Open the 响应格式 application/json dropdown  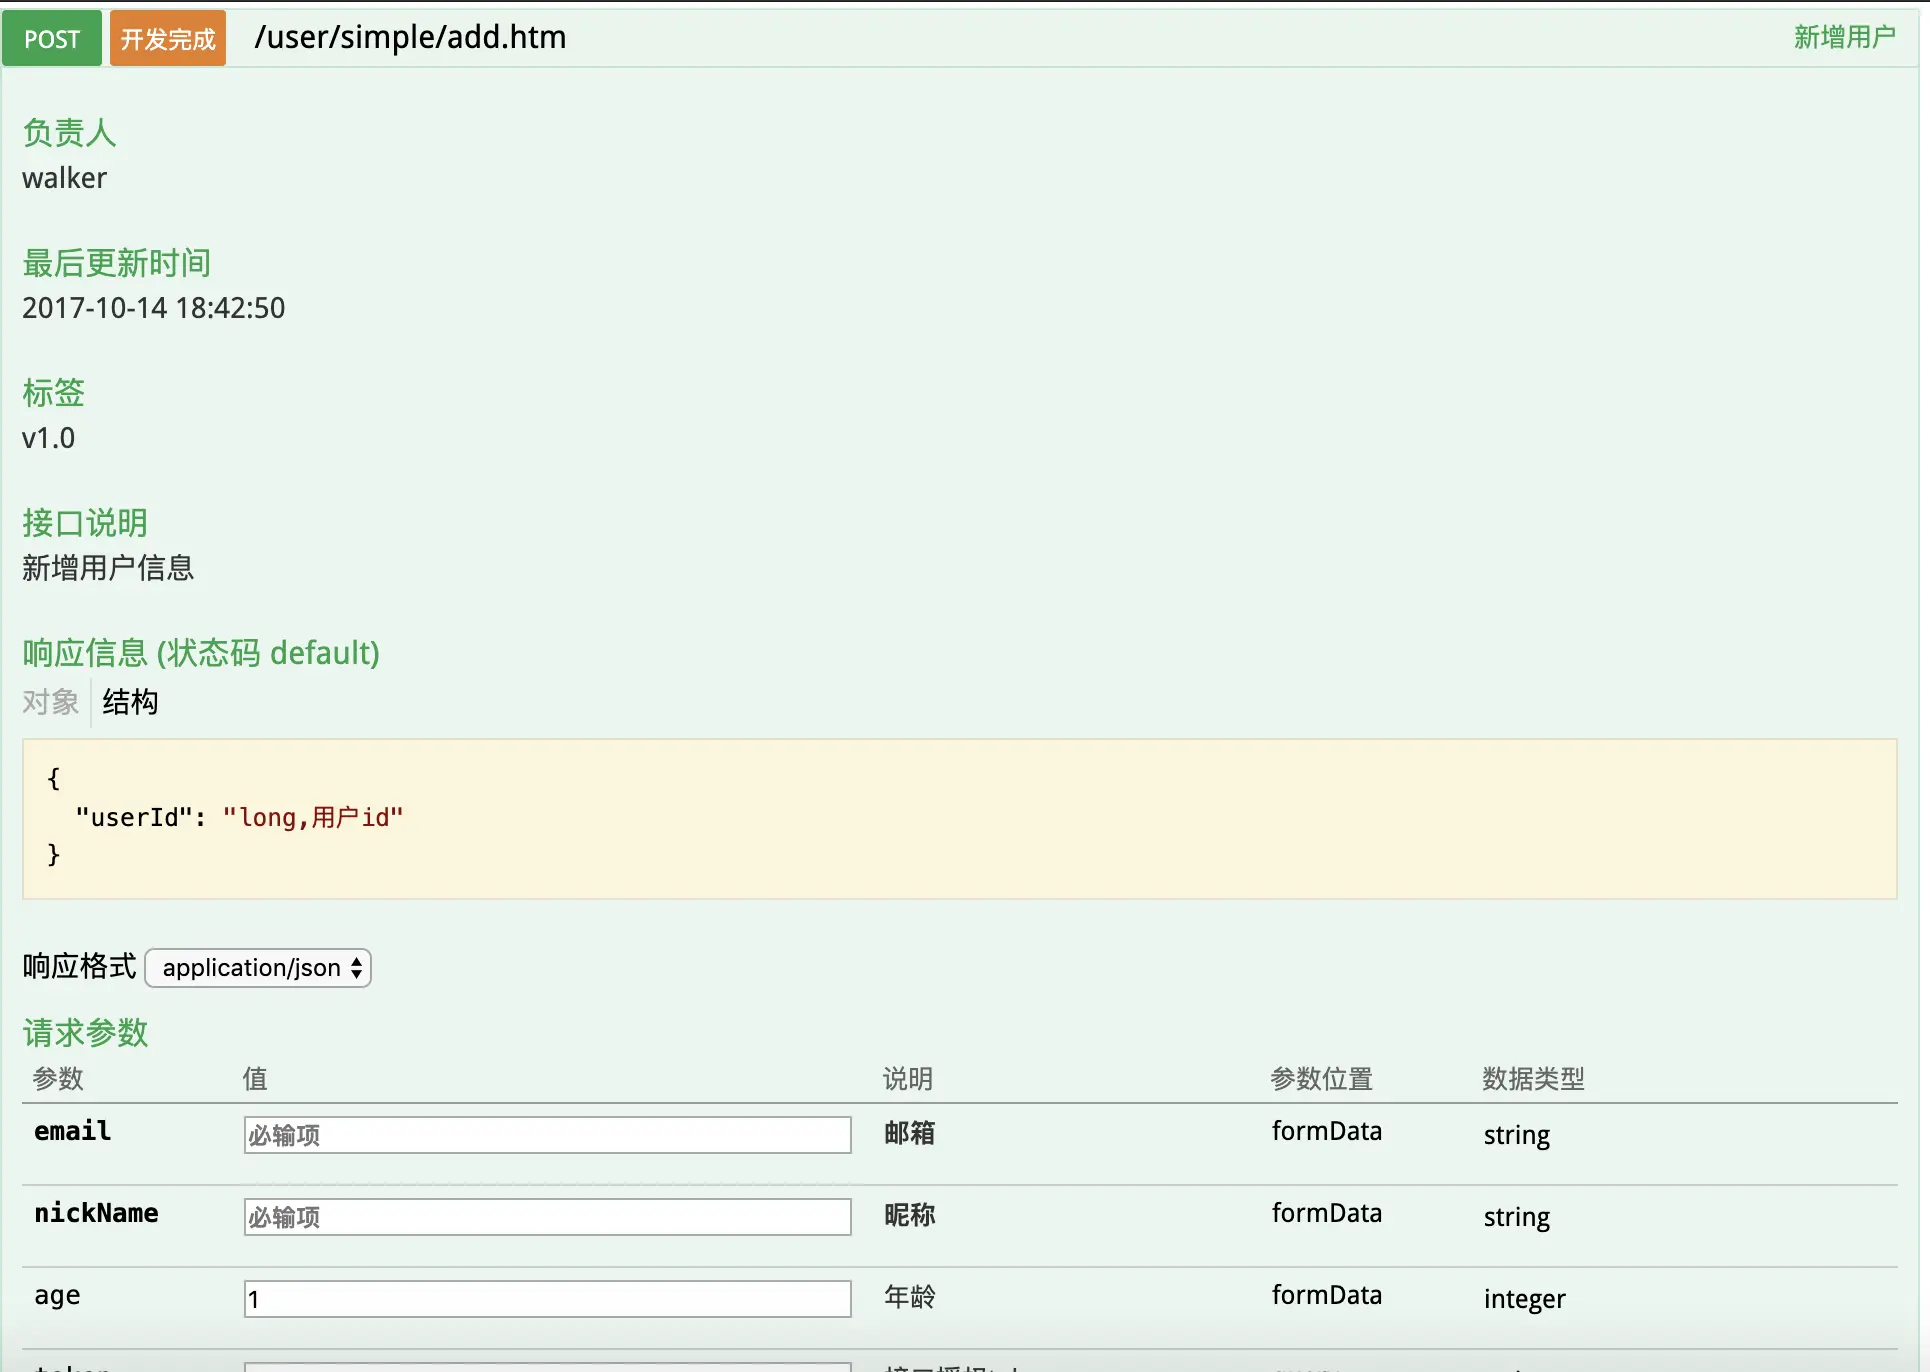point(258,968)
